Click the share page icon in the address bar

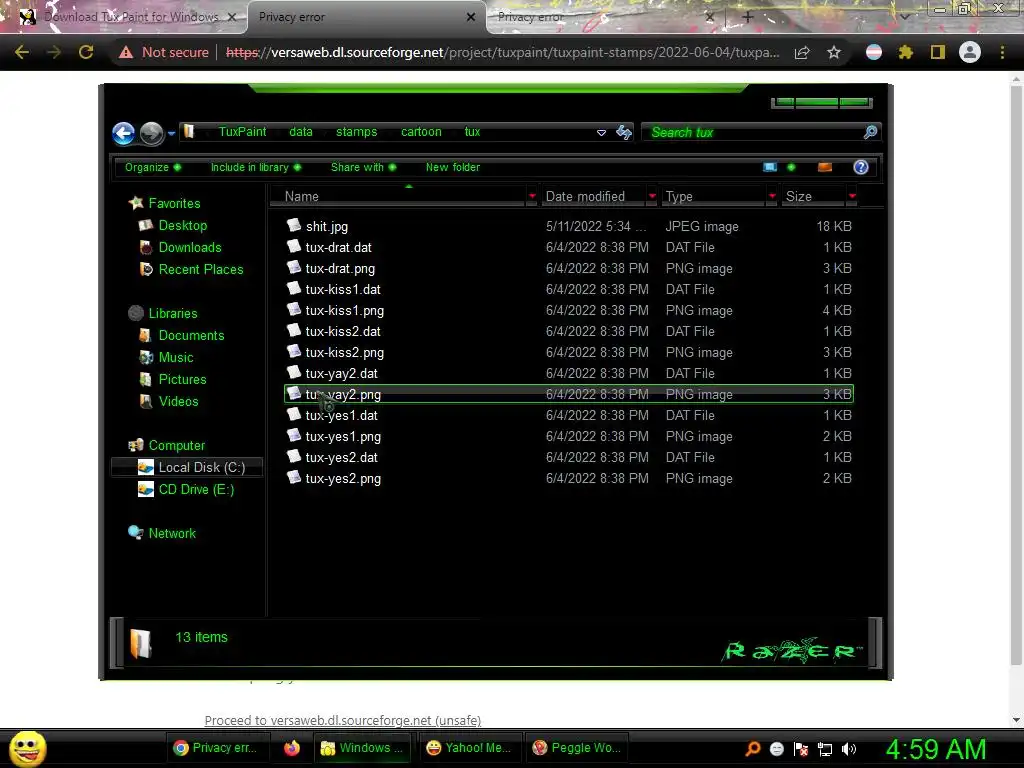[x=802, y=52]
